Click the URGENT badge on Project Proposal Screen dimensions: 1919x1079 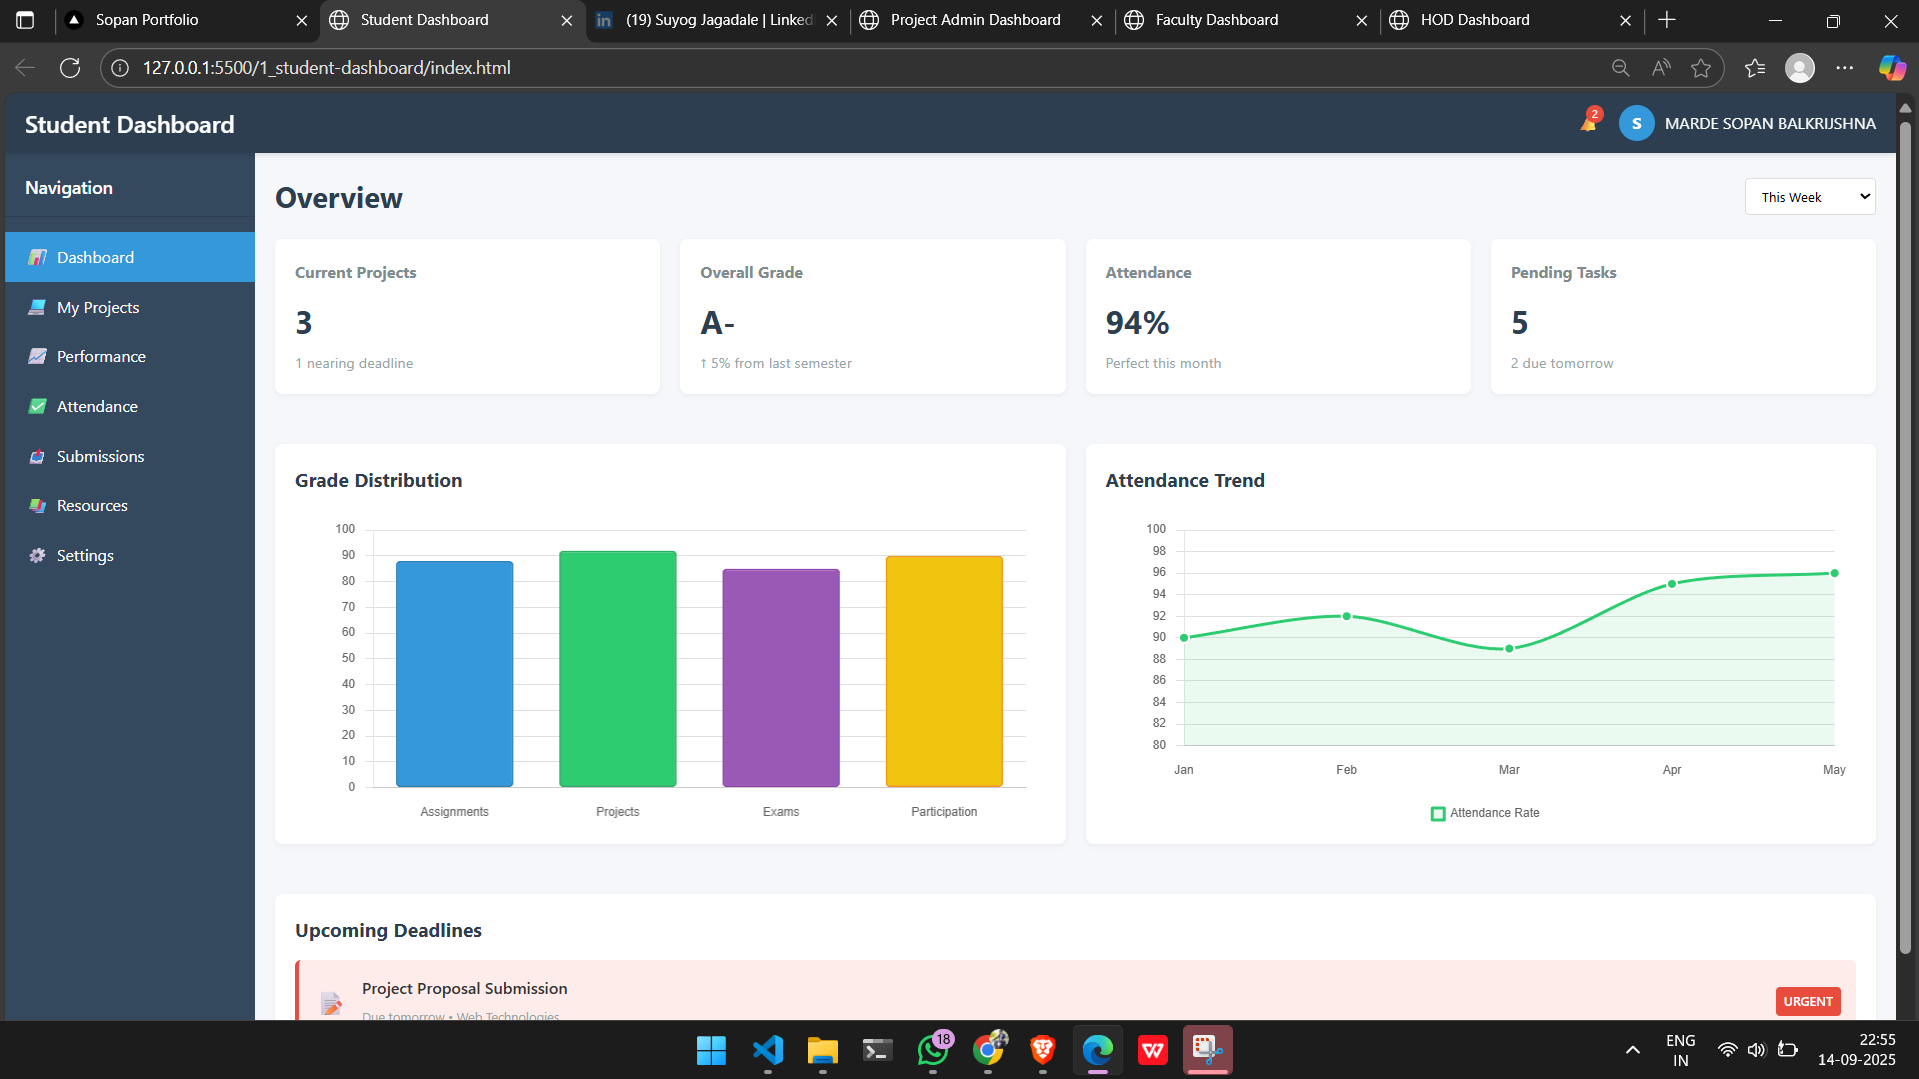click(1808, 1001)
